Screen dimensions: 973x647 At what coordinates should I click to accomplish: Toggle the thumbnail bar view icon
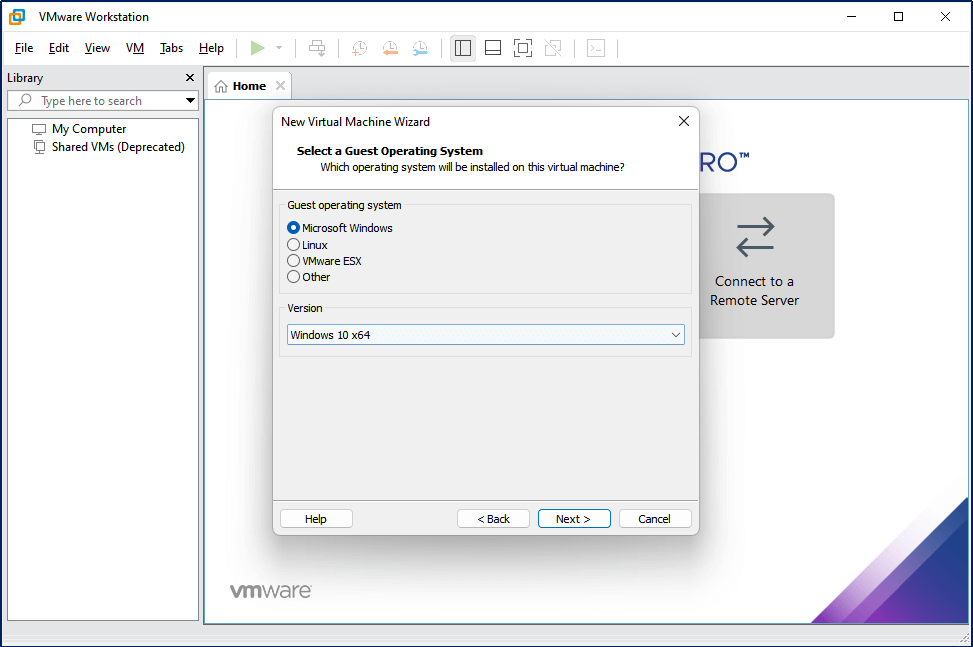pos(492,48)
